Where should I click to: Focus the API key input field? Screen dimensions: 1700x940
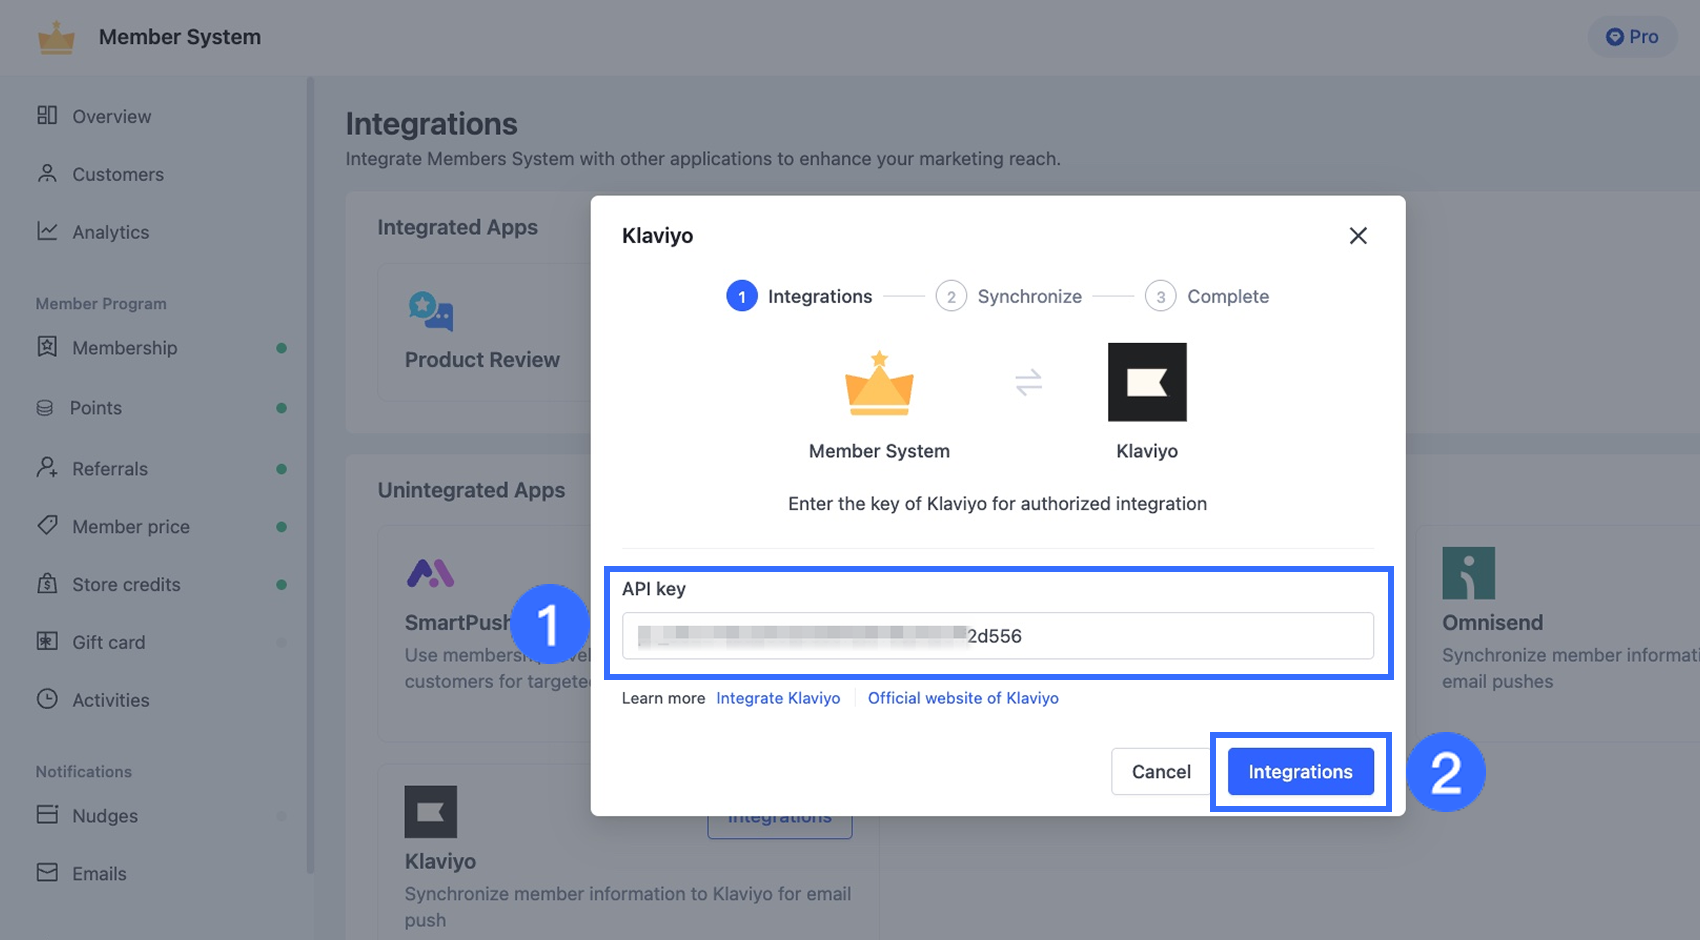998,636
